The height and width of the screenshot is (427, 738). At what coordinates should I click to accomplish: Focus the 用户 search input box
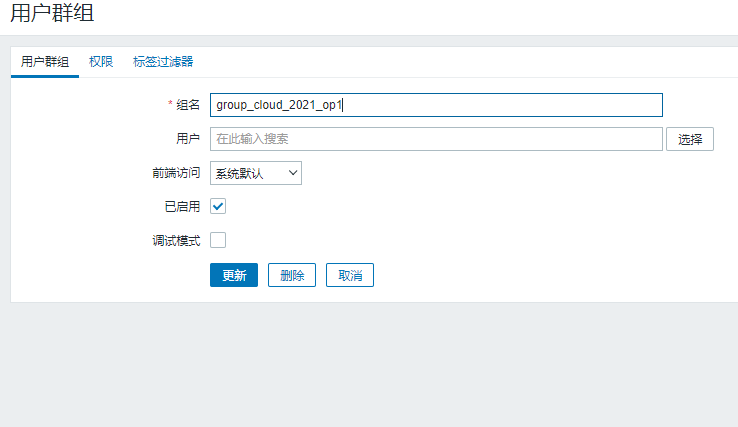tap(436, 139)
